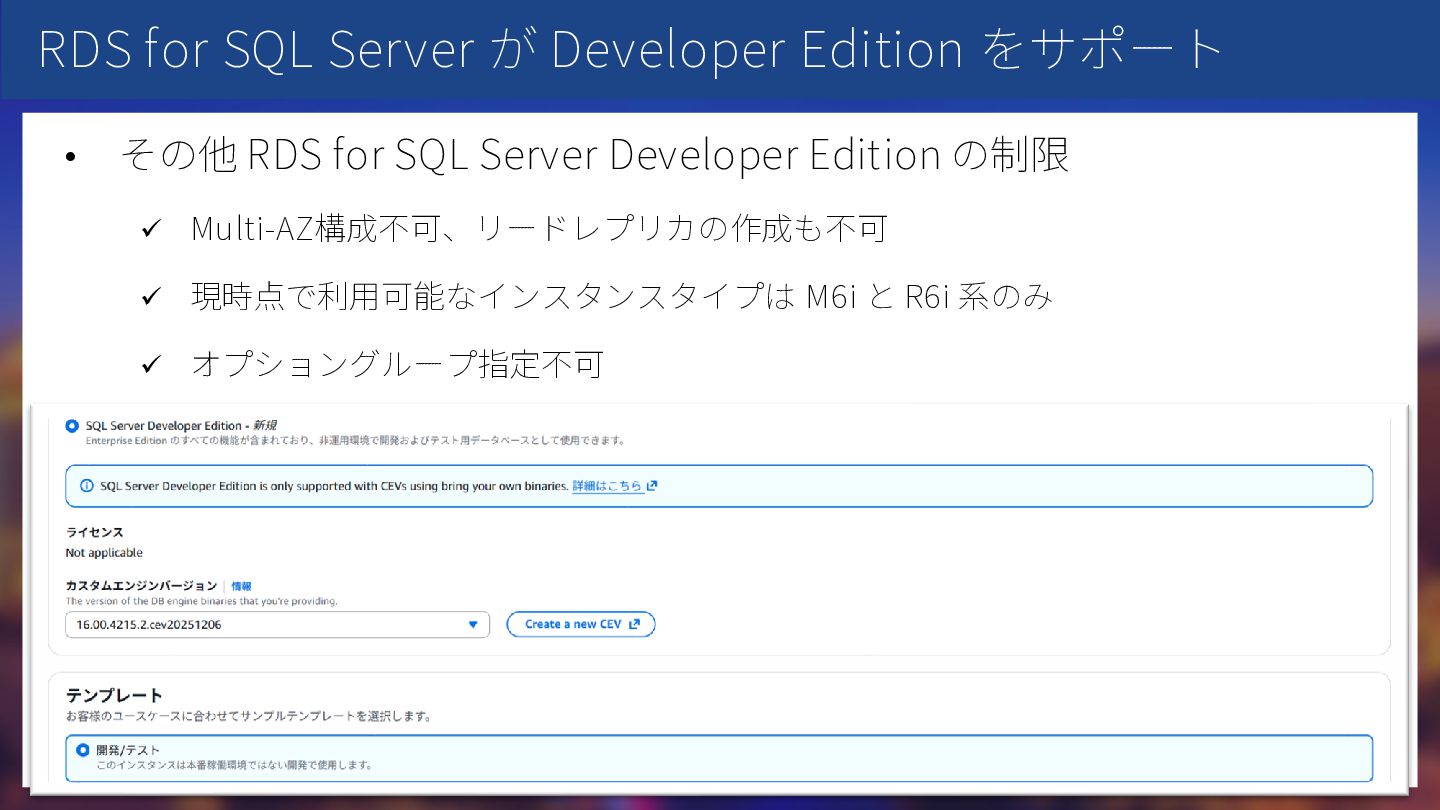Click the checkmark beside the M6i と R6i bullet
Screen dimensions: 1440x810
[x=151, y=297]
